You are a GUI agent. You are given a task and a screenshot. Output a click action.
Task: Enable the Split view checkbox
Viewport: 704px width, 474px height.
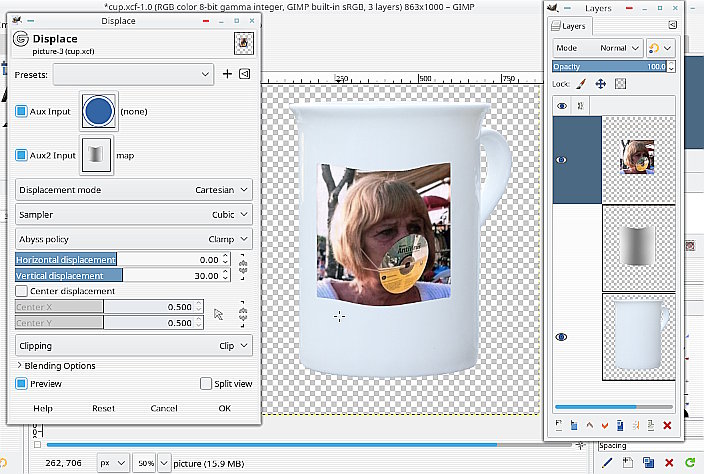click(x=206, y=383)
